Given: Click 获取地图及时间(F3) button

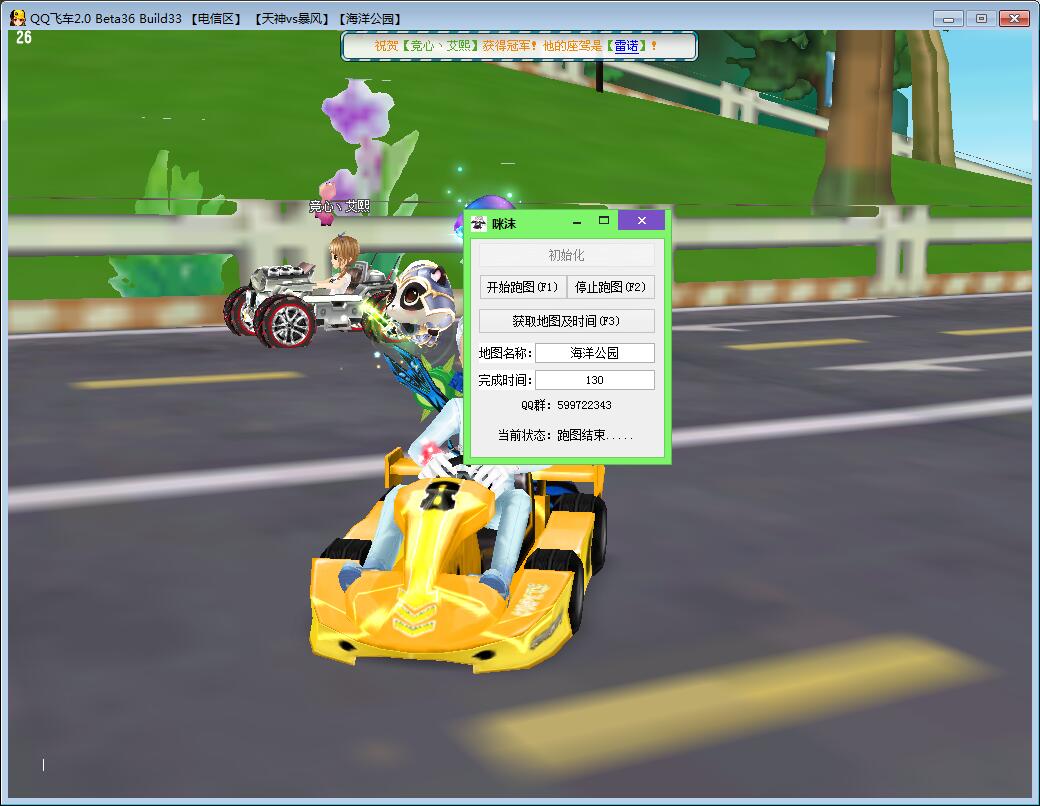Looking at the screenshot, I should [566, 321].
